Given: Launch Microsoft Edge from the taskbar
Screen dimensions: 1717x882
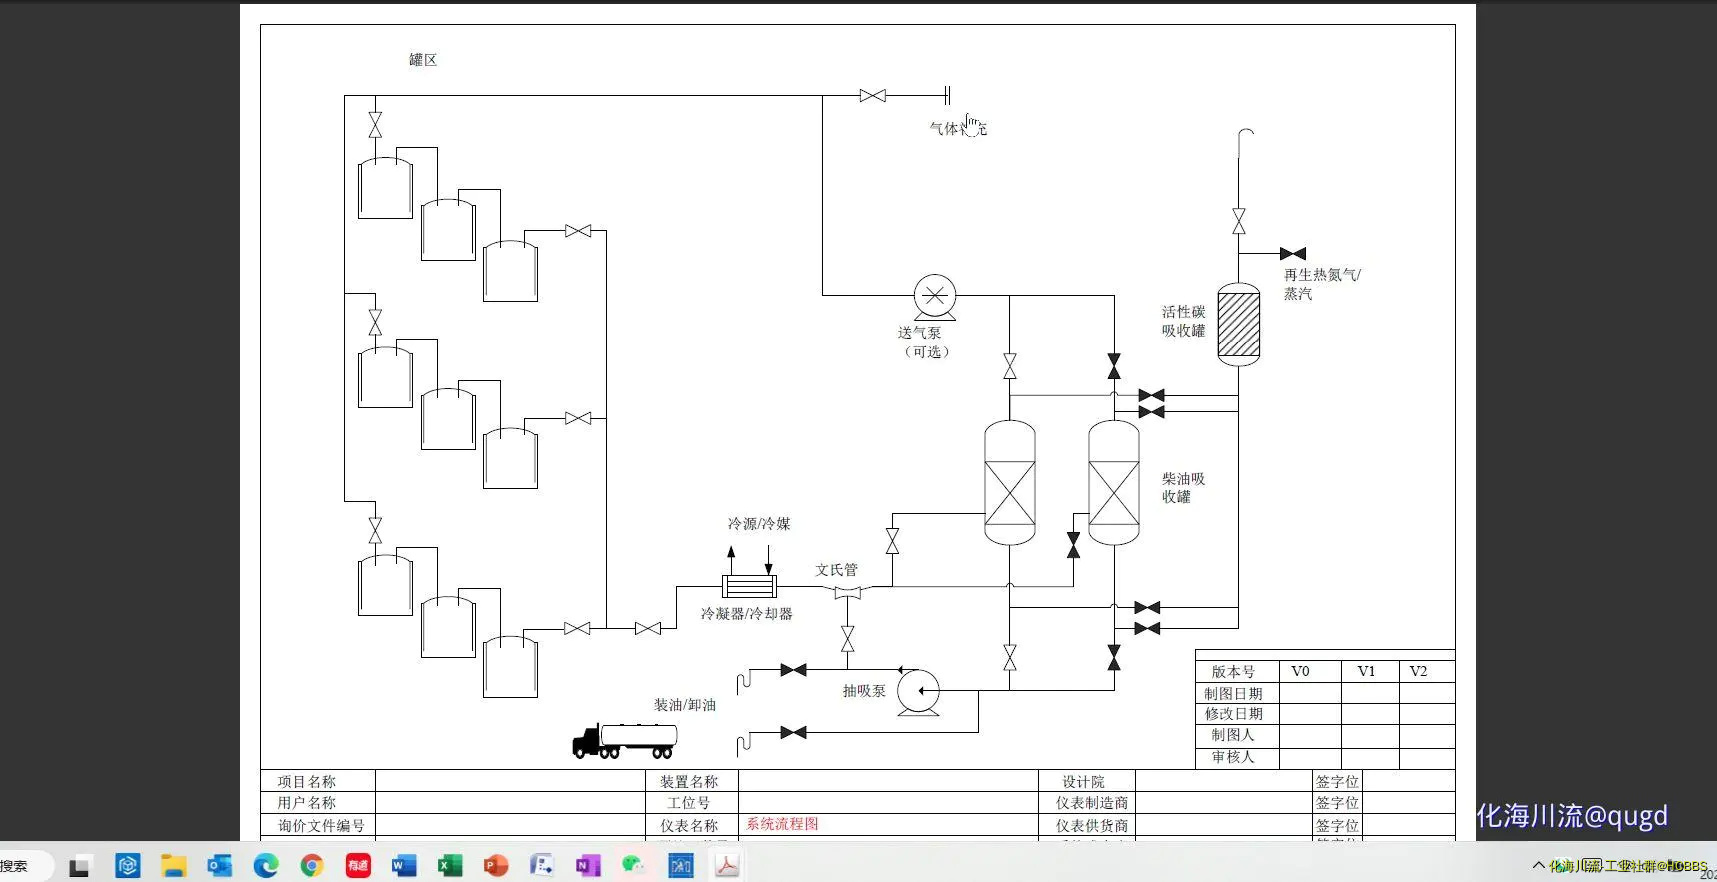Looking at the screenshot, I should pyautogui.click(x=266, y=866).
